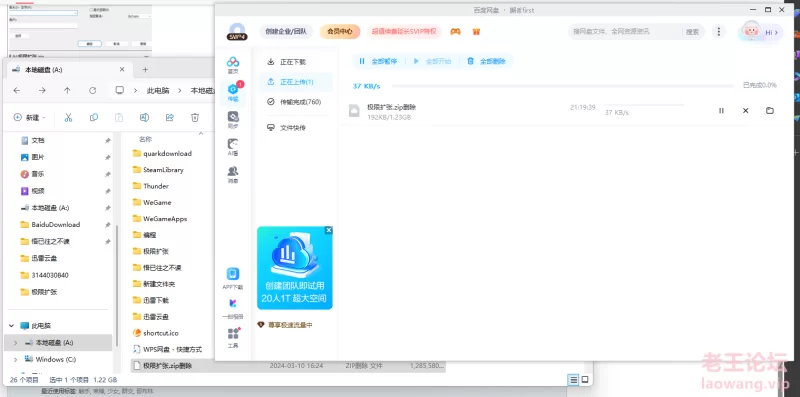Show the 正在上传(1) uploading list
The height and width of the screenshot is (397, 800).
[296, 82]
